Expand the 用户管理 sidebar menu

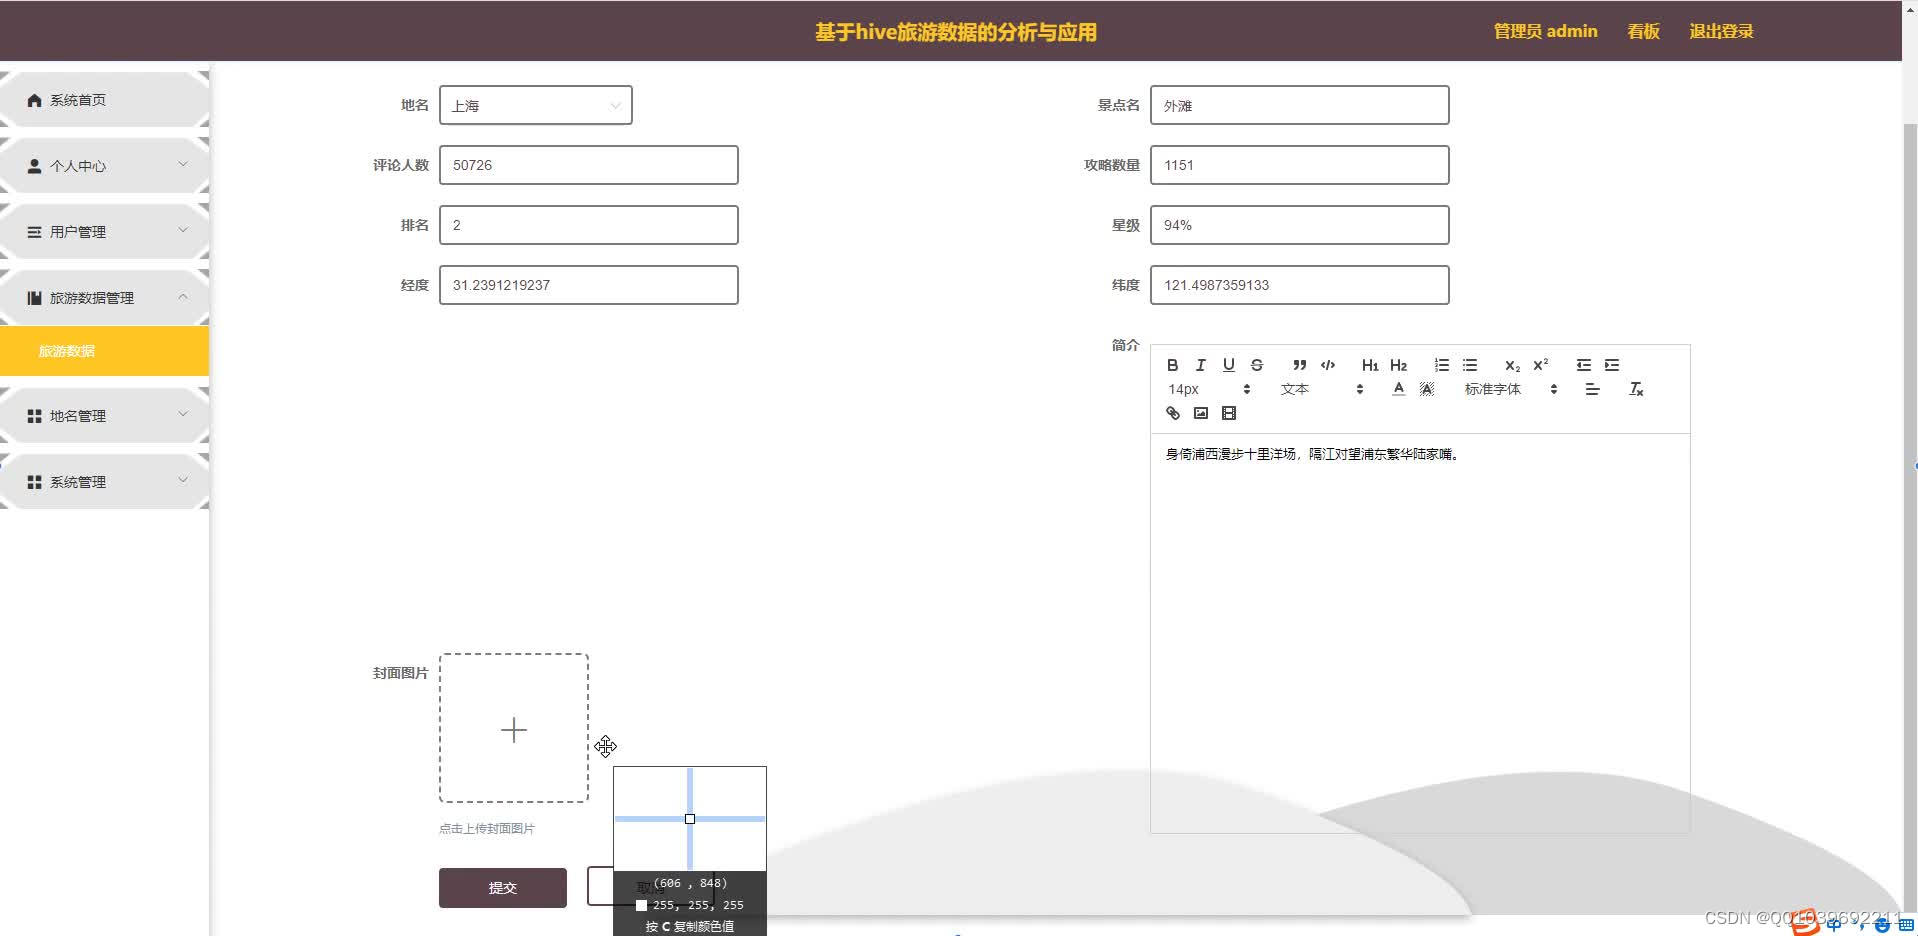(105, 232)
